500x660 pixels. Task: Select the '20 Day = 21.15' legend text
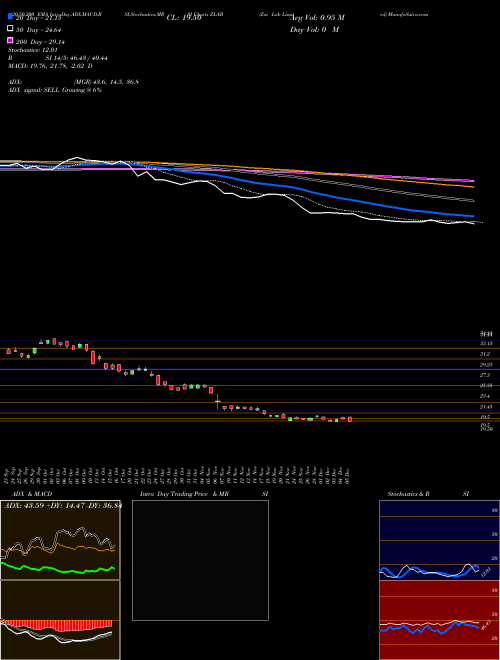coord(38,18)
